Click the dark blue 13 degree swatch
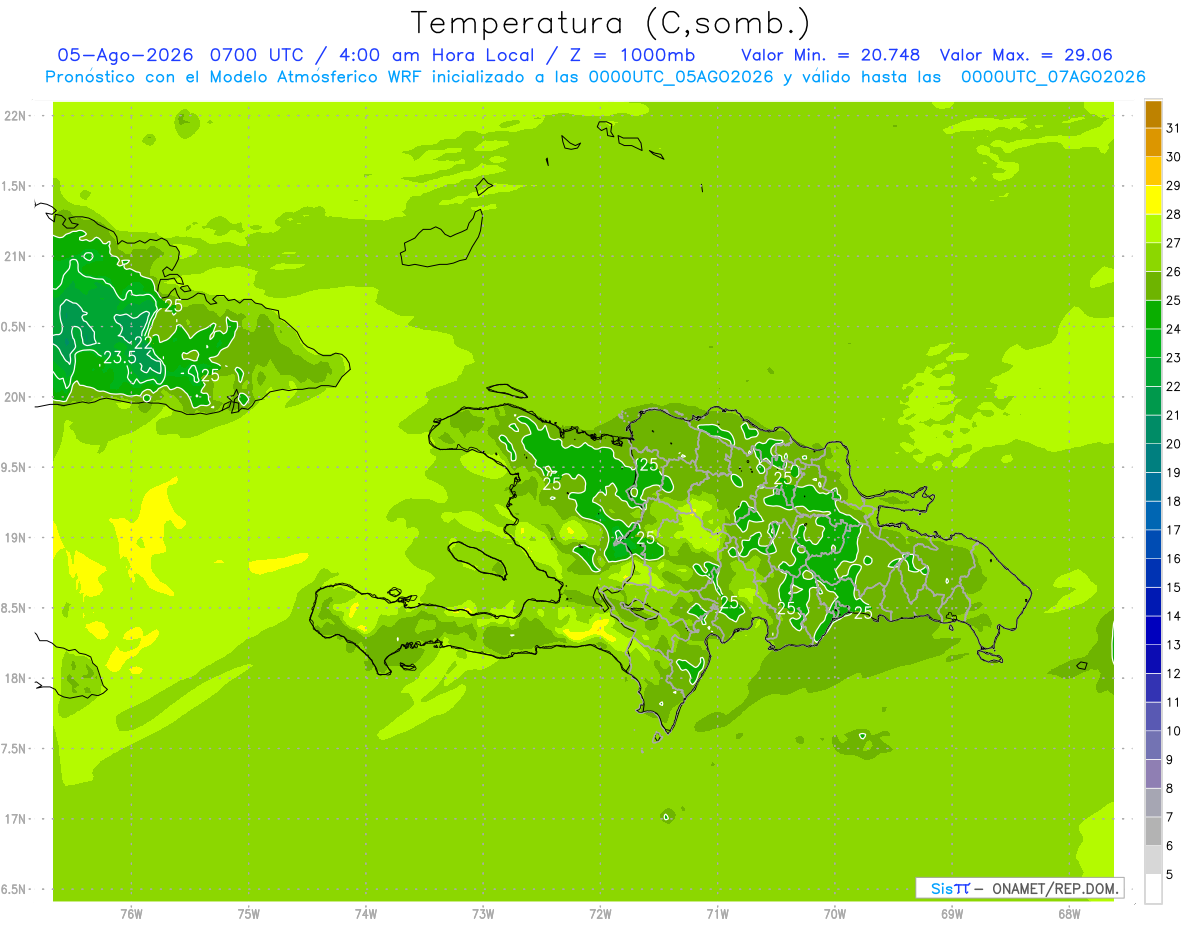The width and height of the screenshot is (1200, 927). click(1153, 631)
